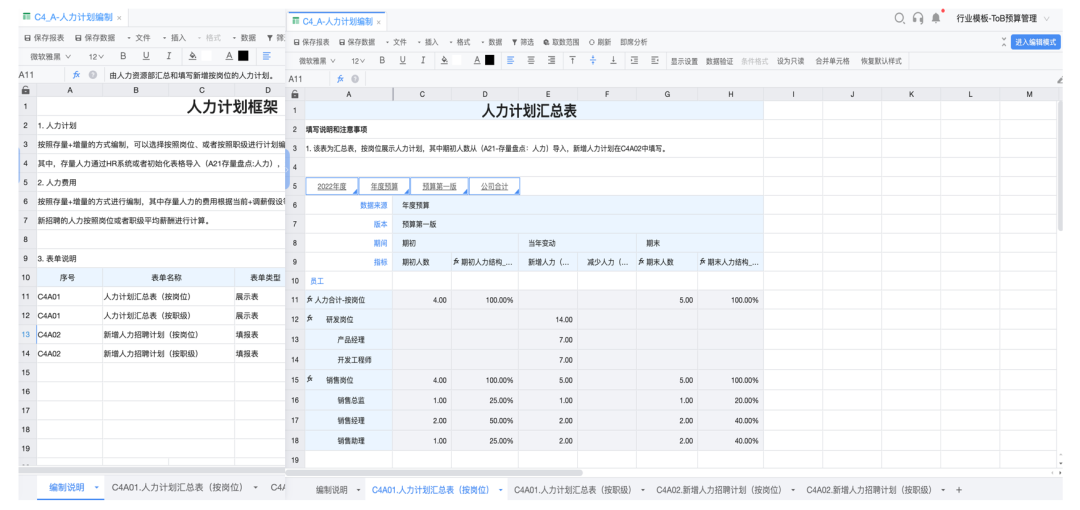Click 显示设置 toolbar option
Viewport: 1080px width, 510px height.
pyautogui.click(x=685, y=61)
